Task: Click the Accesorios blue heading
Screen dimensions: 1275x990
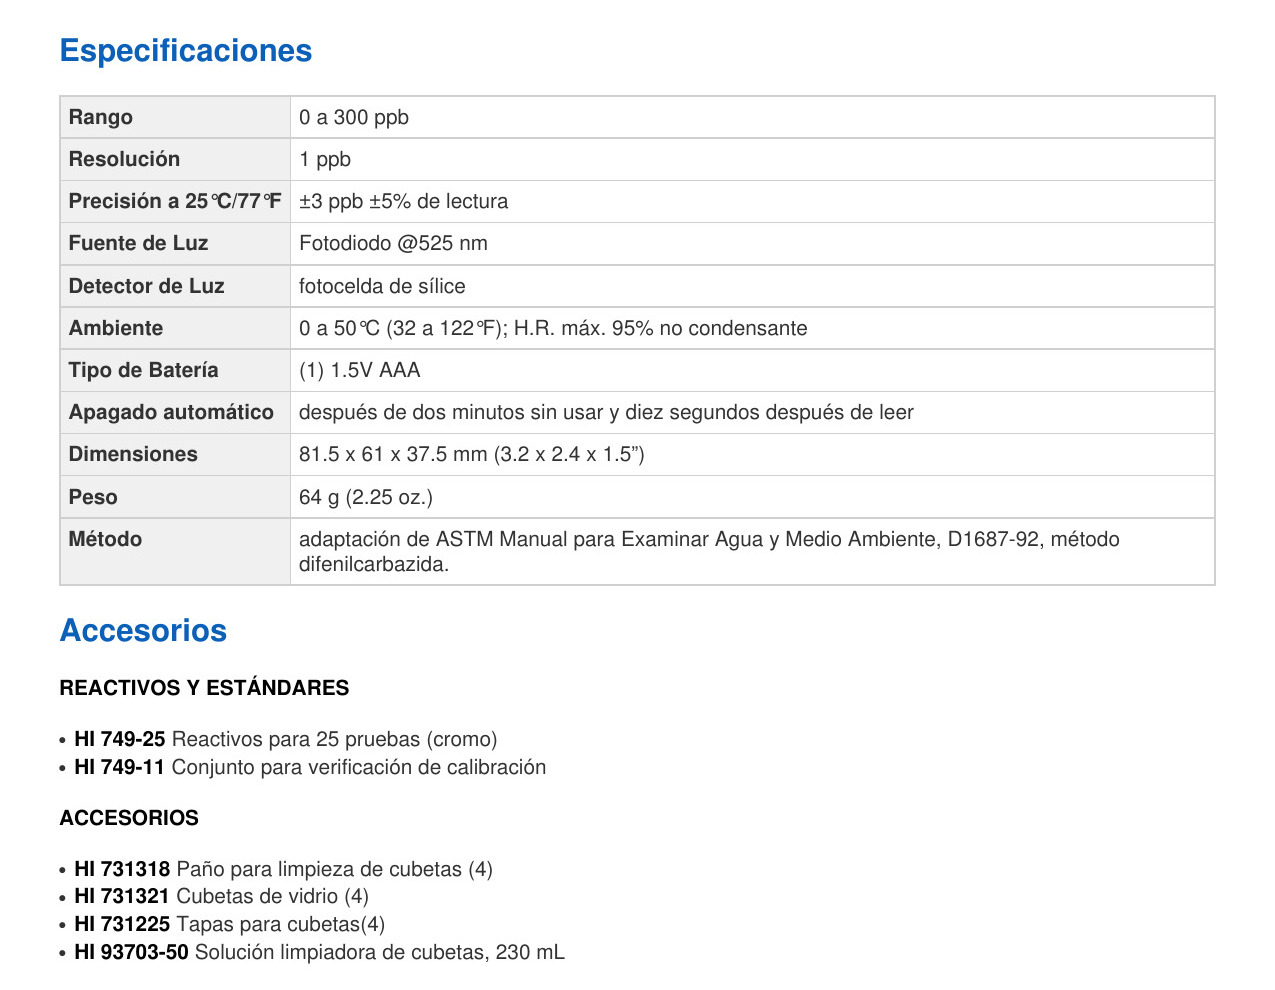Action: pos(143,631)
